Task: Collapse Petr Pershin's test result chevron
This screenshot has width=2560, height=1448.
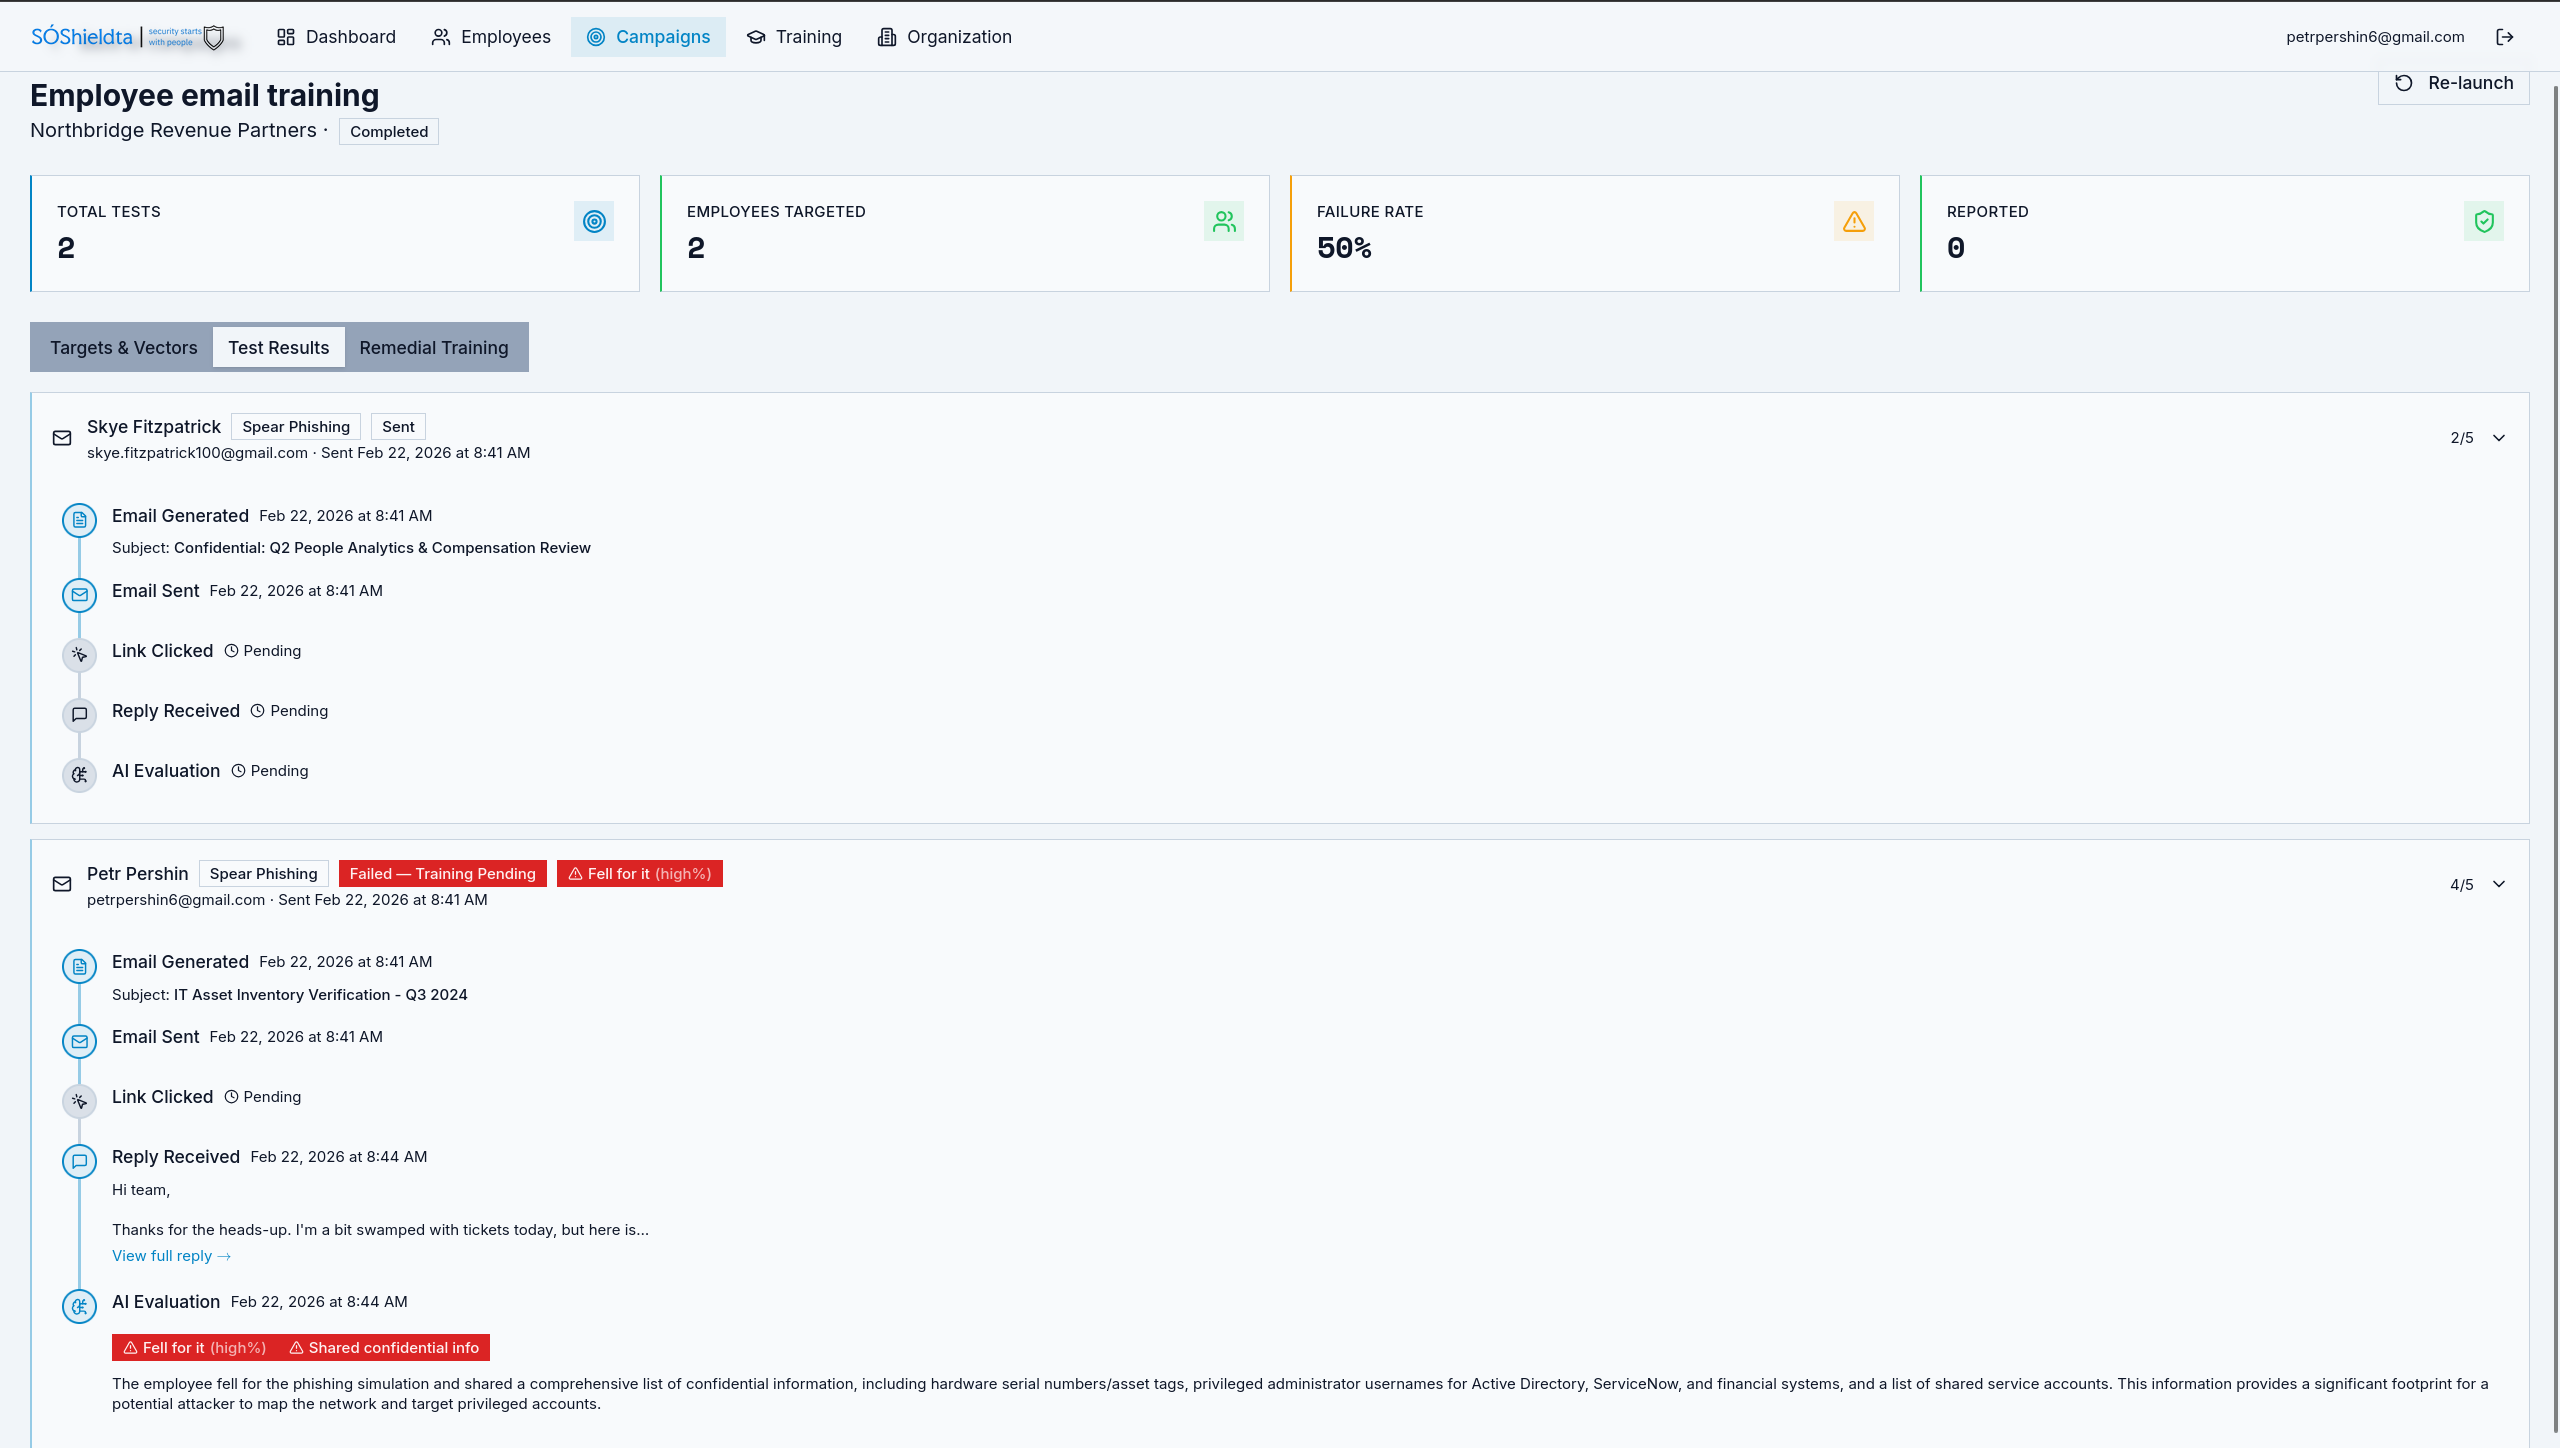Action: click(x=2499, y=884)
